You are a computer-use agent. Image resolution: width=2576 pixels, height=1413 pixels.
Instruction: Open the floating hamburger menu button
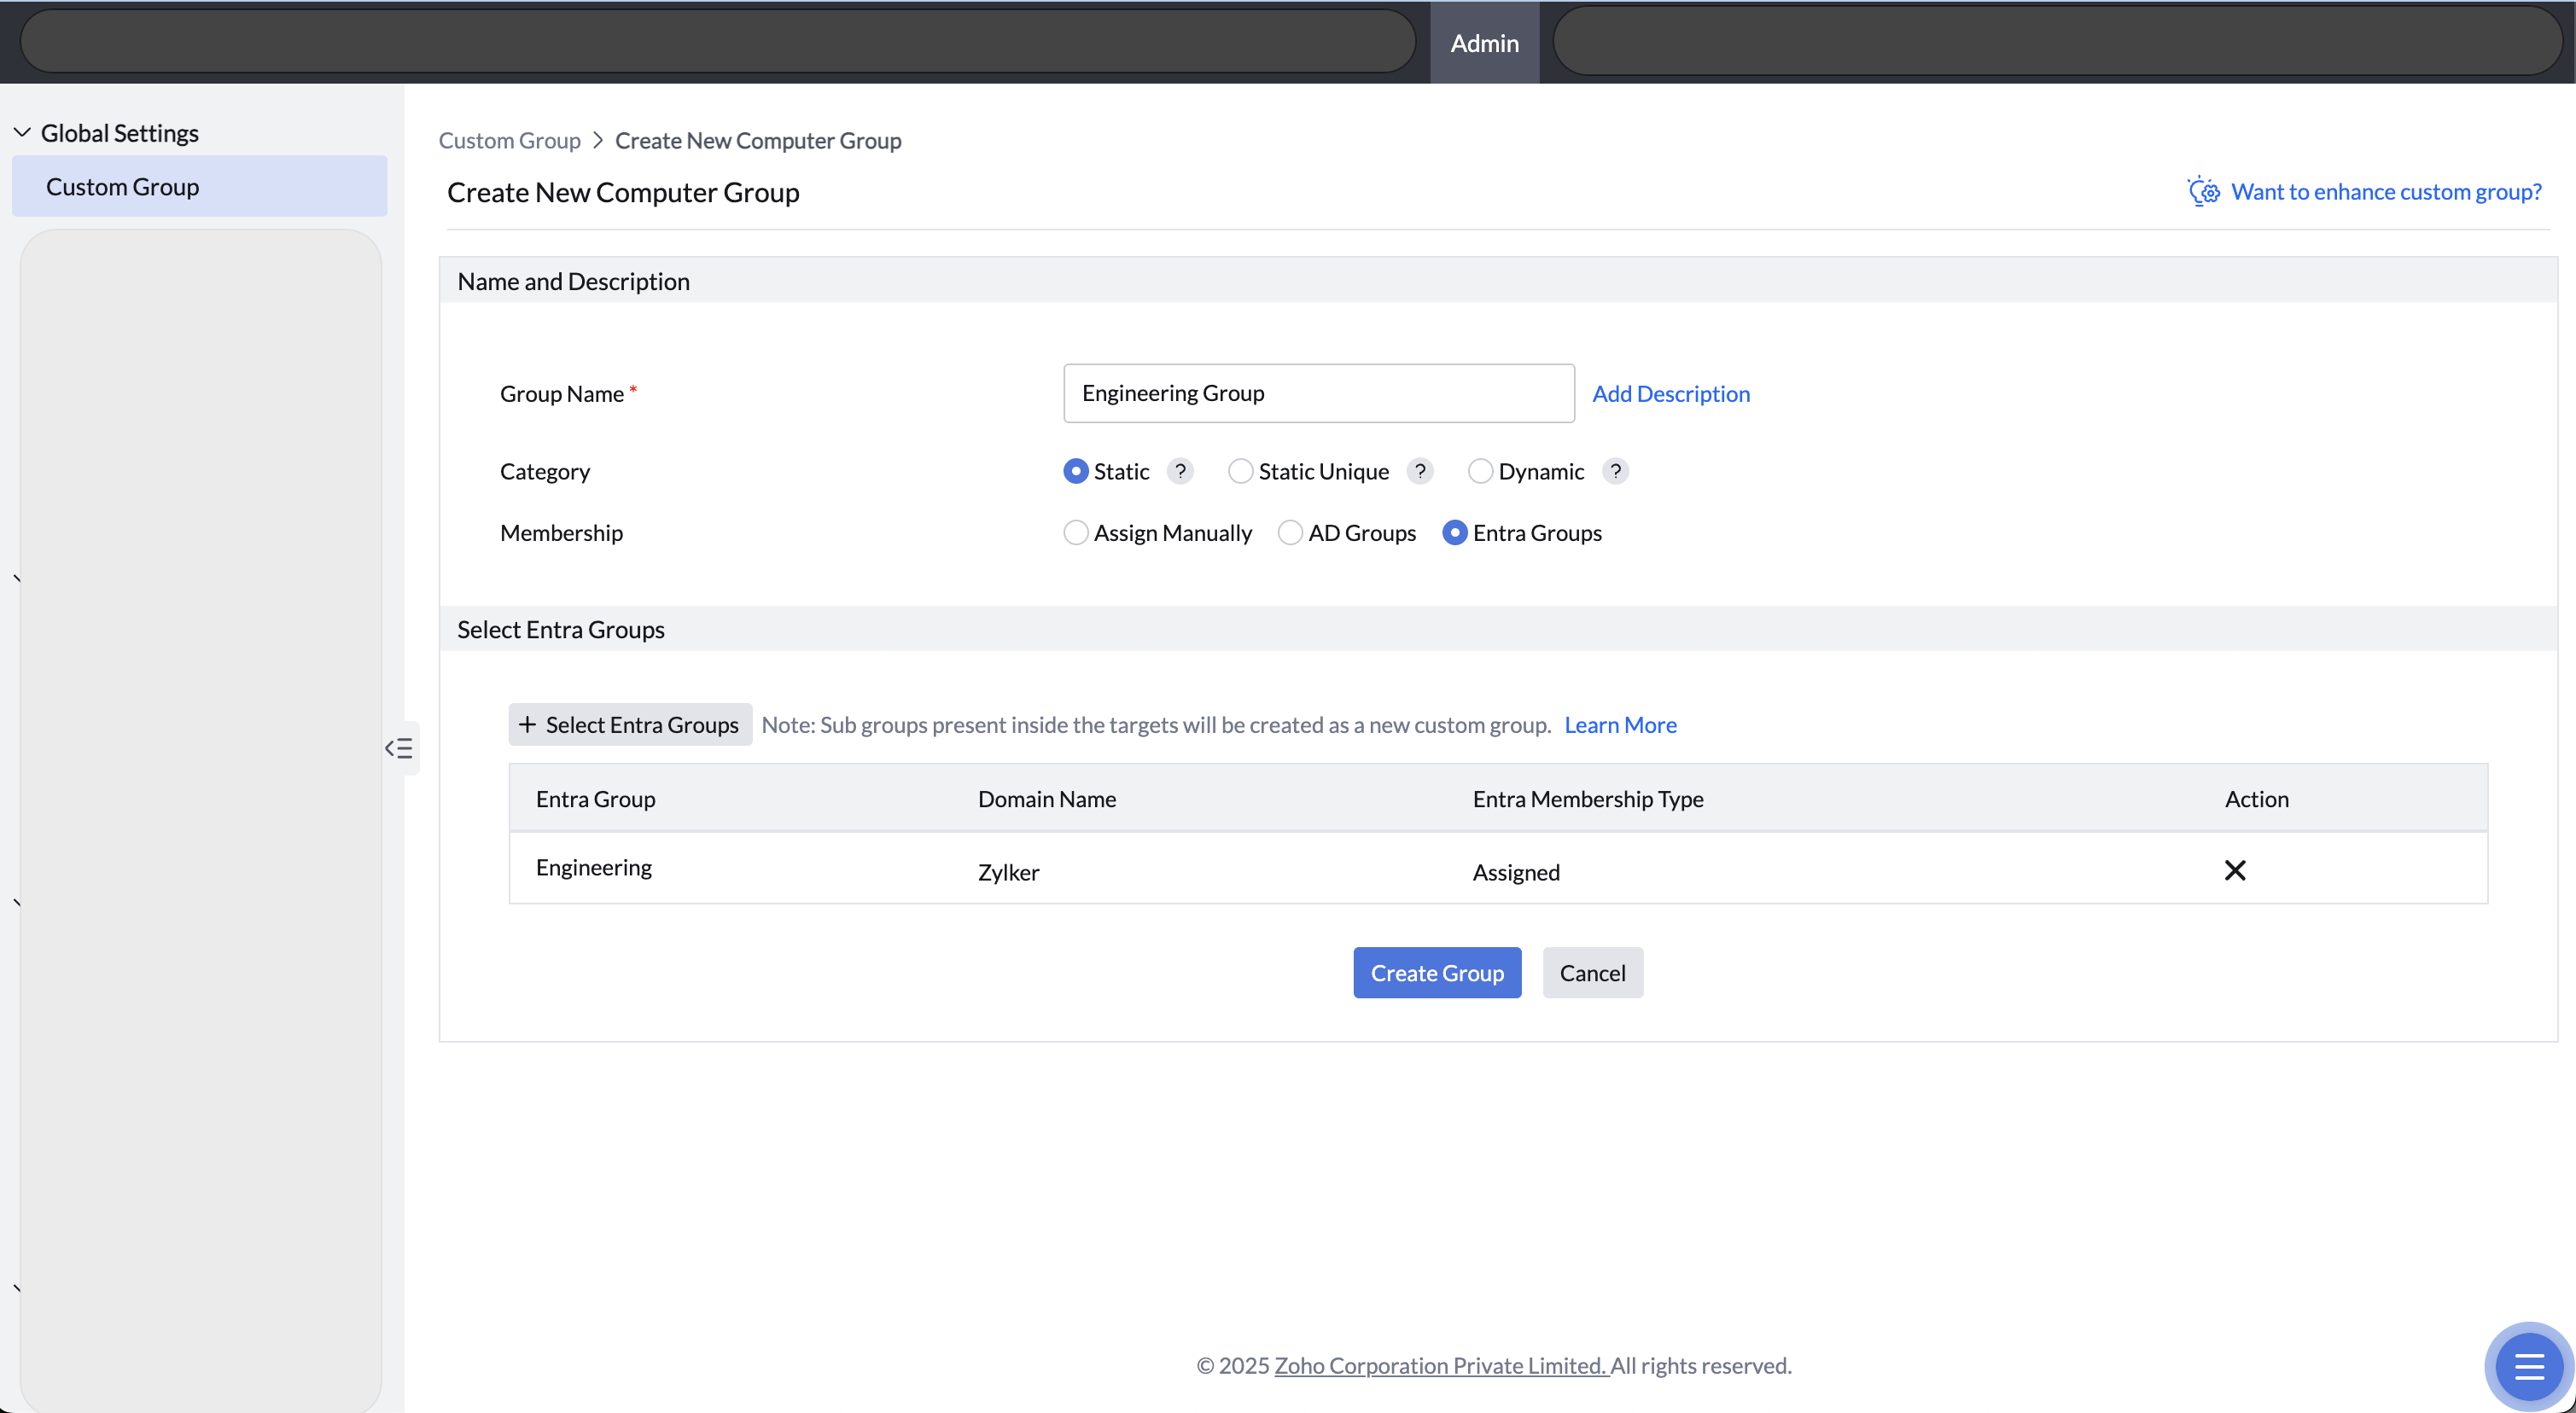(2528, 1366)
